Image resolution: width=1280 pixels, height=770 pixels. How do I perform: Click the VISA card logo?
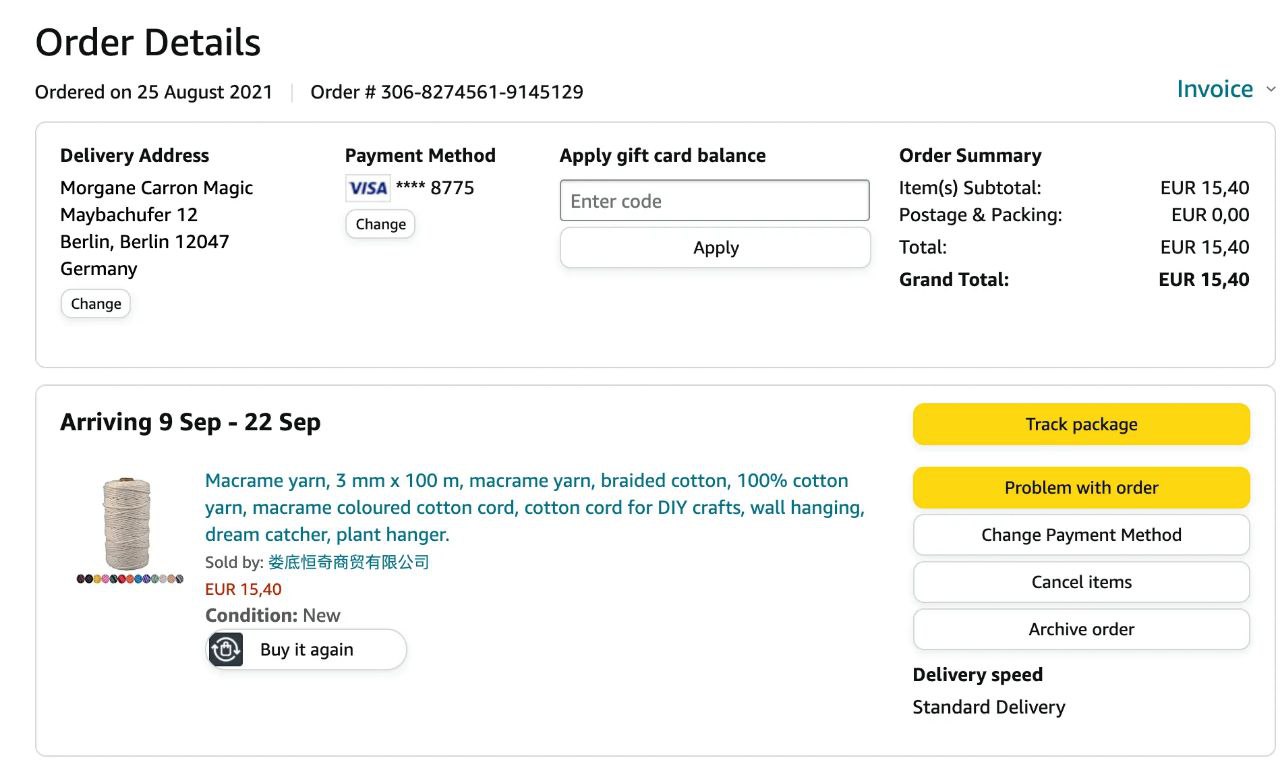coord(368,188)
